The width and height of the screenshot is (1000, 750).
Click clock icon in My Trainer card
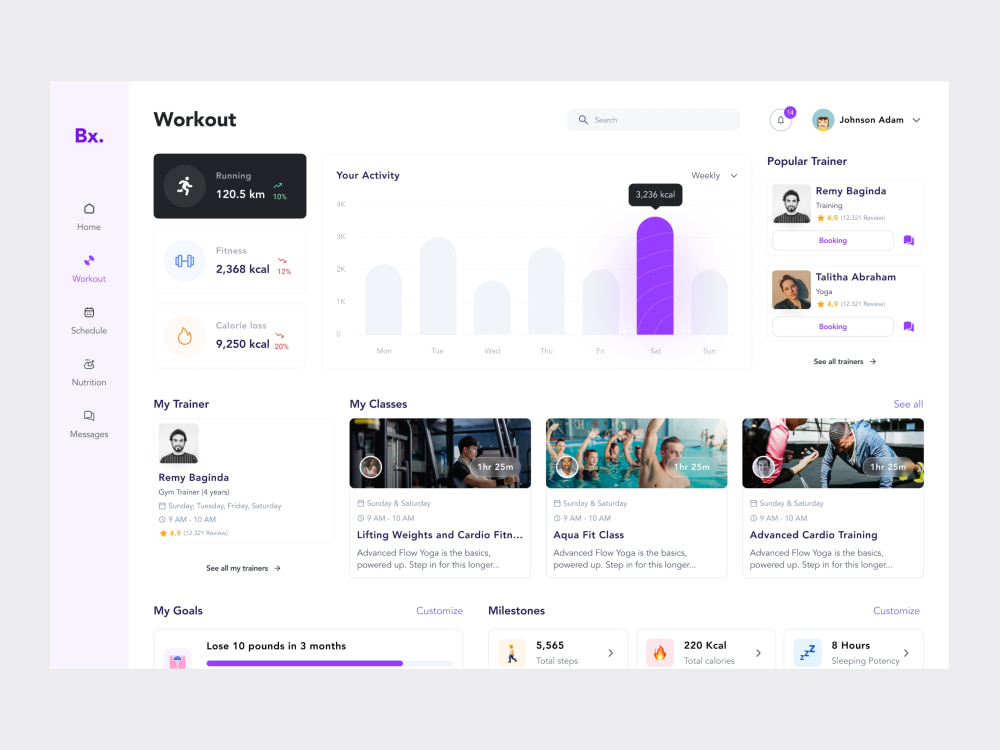tap(162, 519)
